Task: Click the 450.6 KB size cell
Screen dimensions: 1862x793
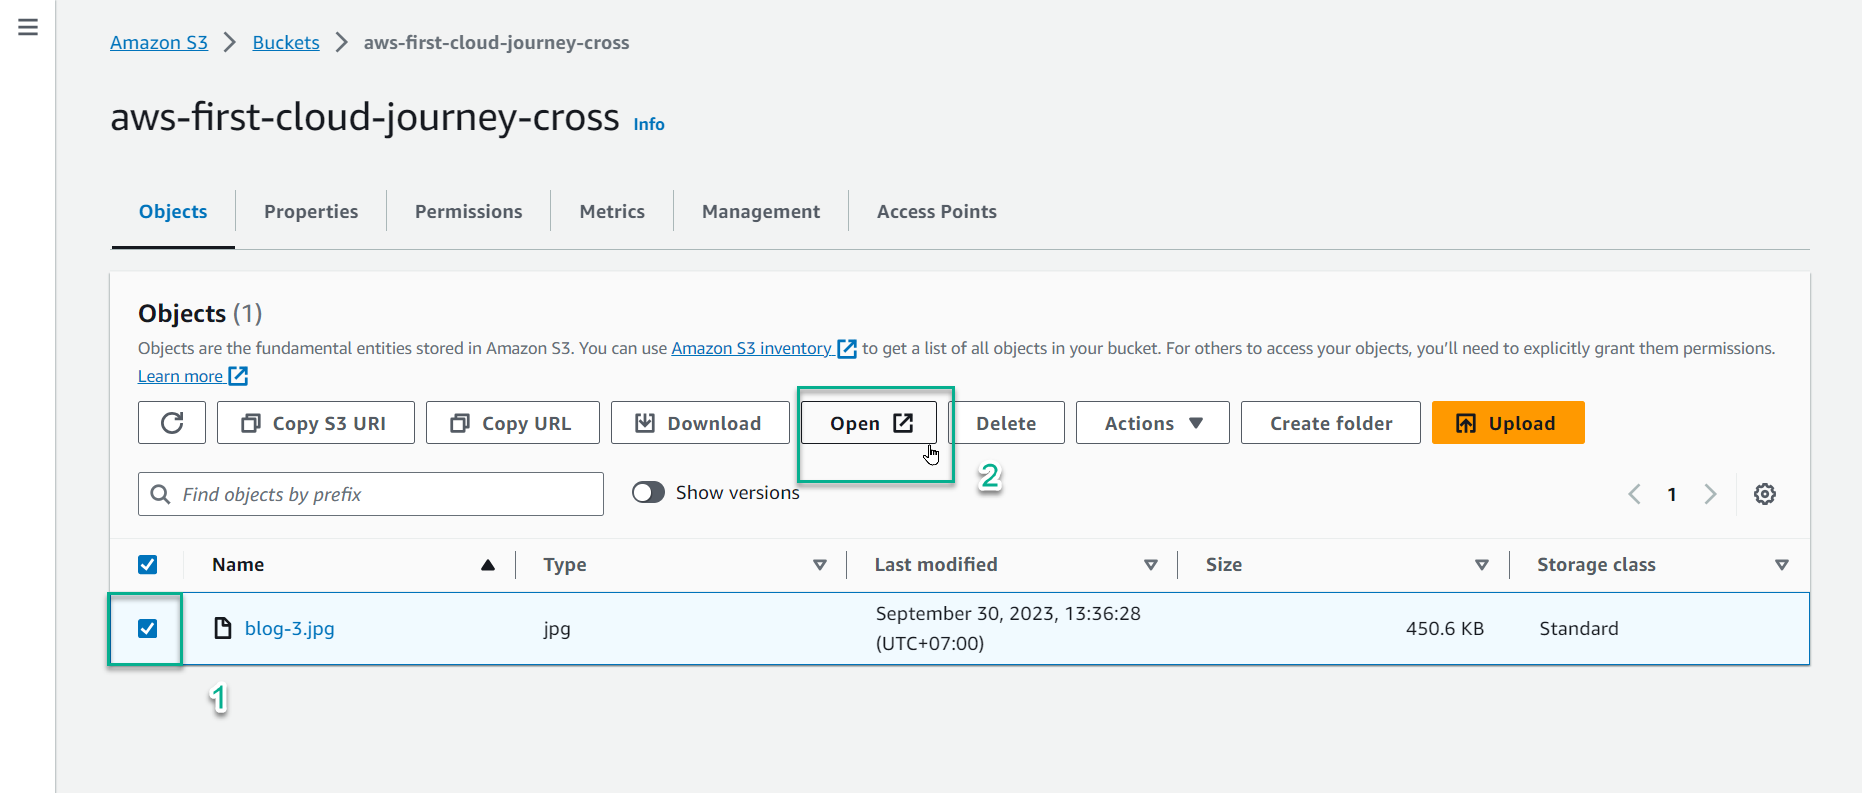Action: pyautogui.click(x=1445, y=628)
